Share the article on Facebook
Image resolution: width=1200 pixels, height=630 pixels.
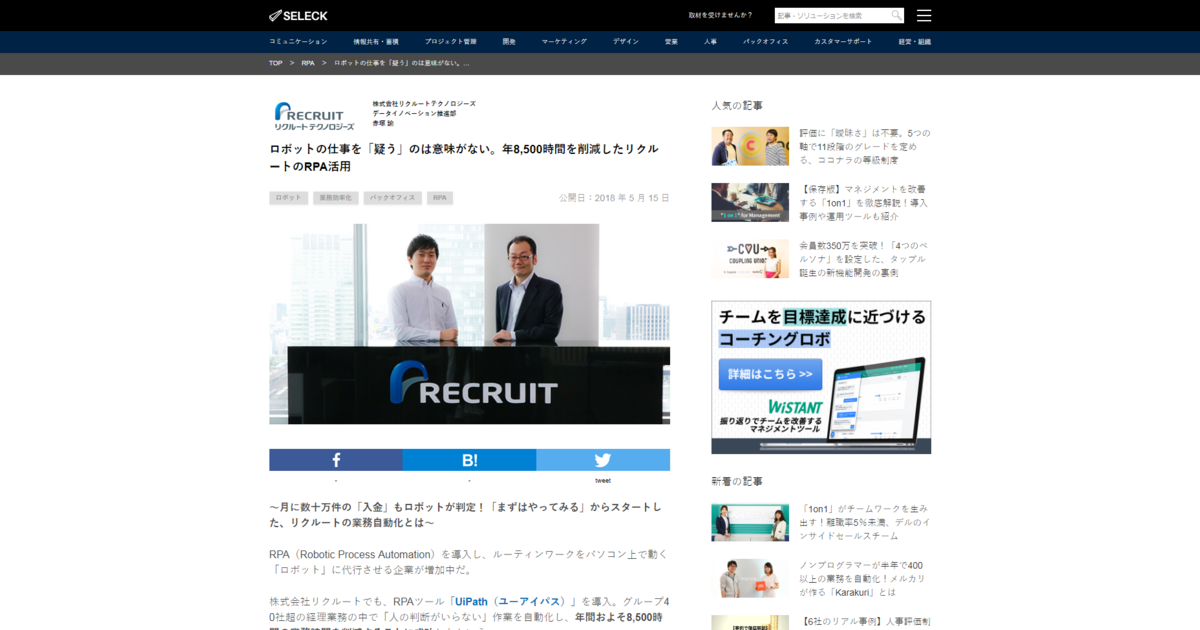point(336,460)
